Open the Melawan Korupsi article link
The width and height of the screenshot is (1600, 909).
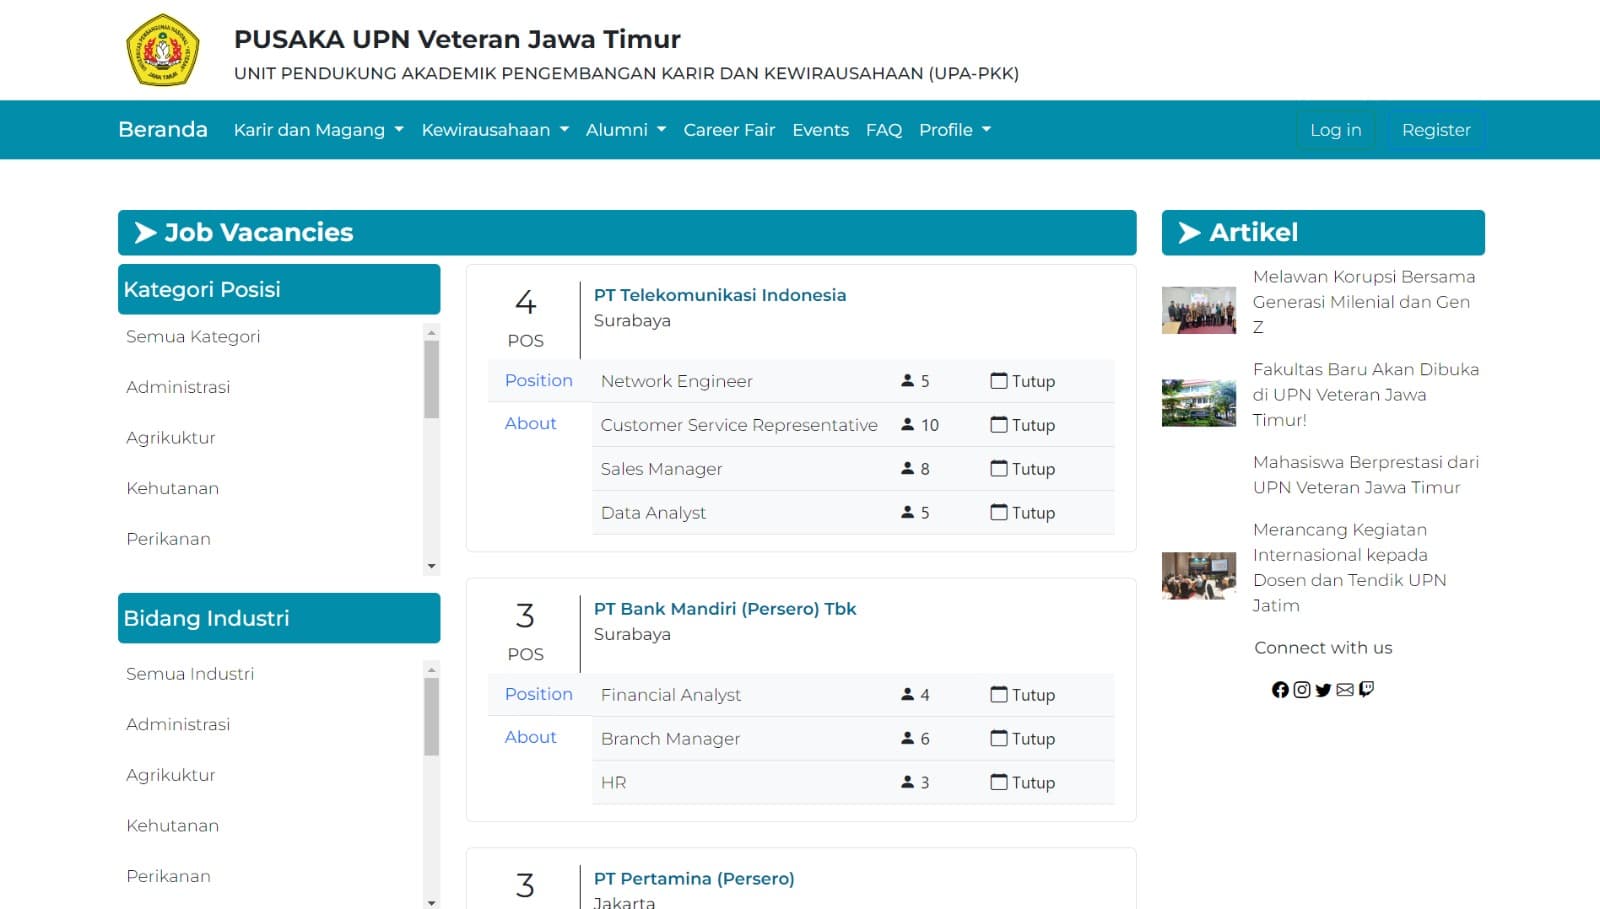[x=1364, y=302]
